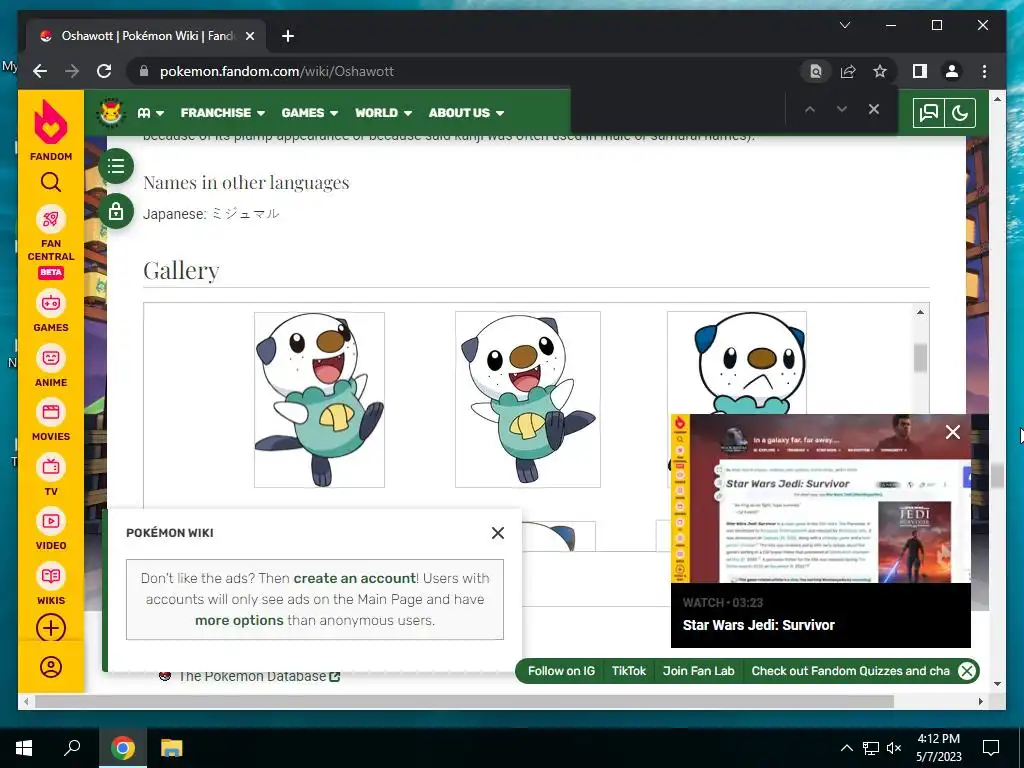Click Follow on IG button

[561, 671]
